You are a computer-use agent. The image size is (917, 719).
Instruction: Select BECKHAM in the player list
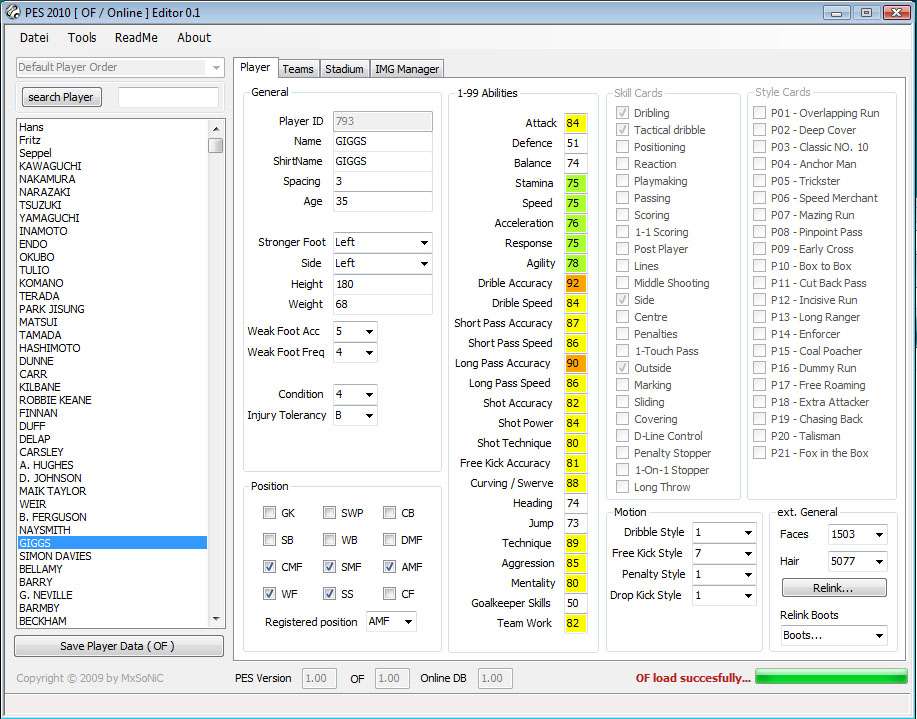coord(41,621)
